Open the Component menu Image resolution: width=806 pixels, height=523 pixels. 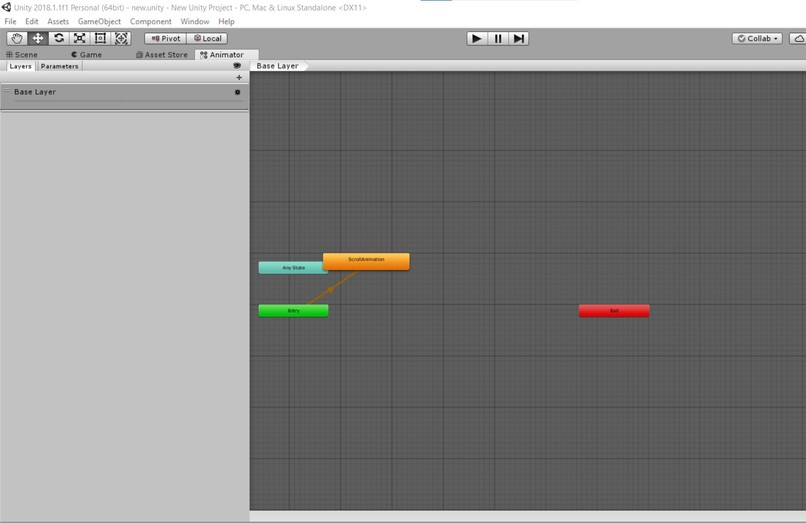coord(151,22)
